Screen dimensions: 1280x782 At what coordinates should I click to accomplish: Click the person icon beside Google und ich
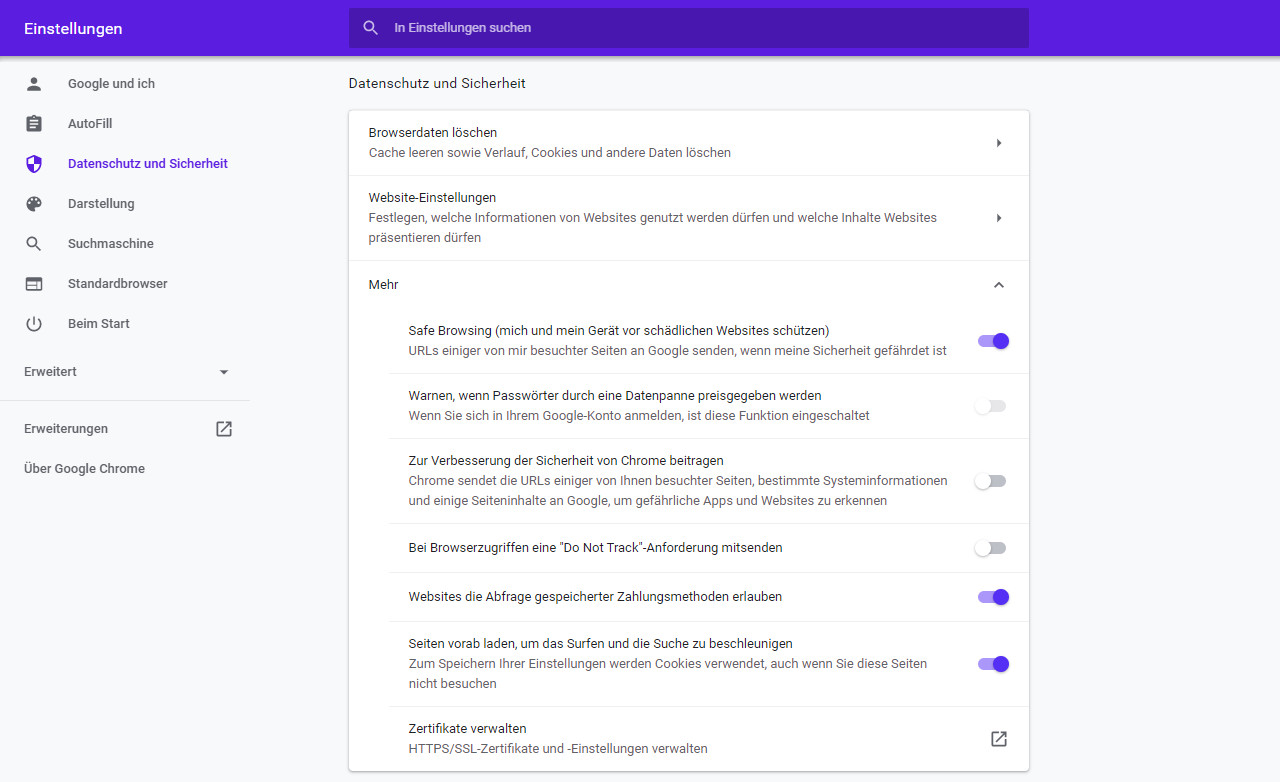point(34,84)
